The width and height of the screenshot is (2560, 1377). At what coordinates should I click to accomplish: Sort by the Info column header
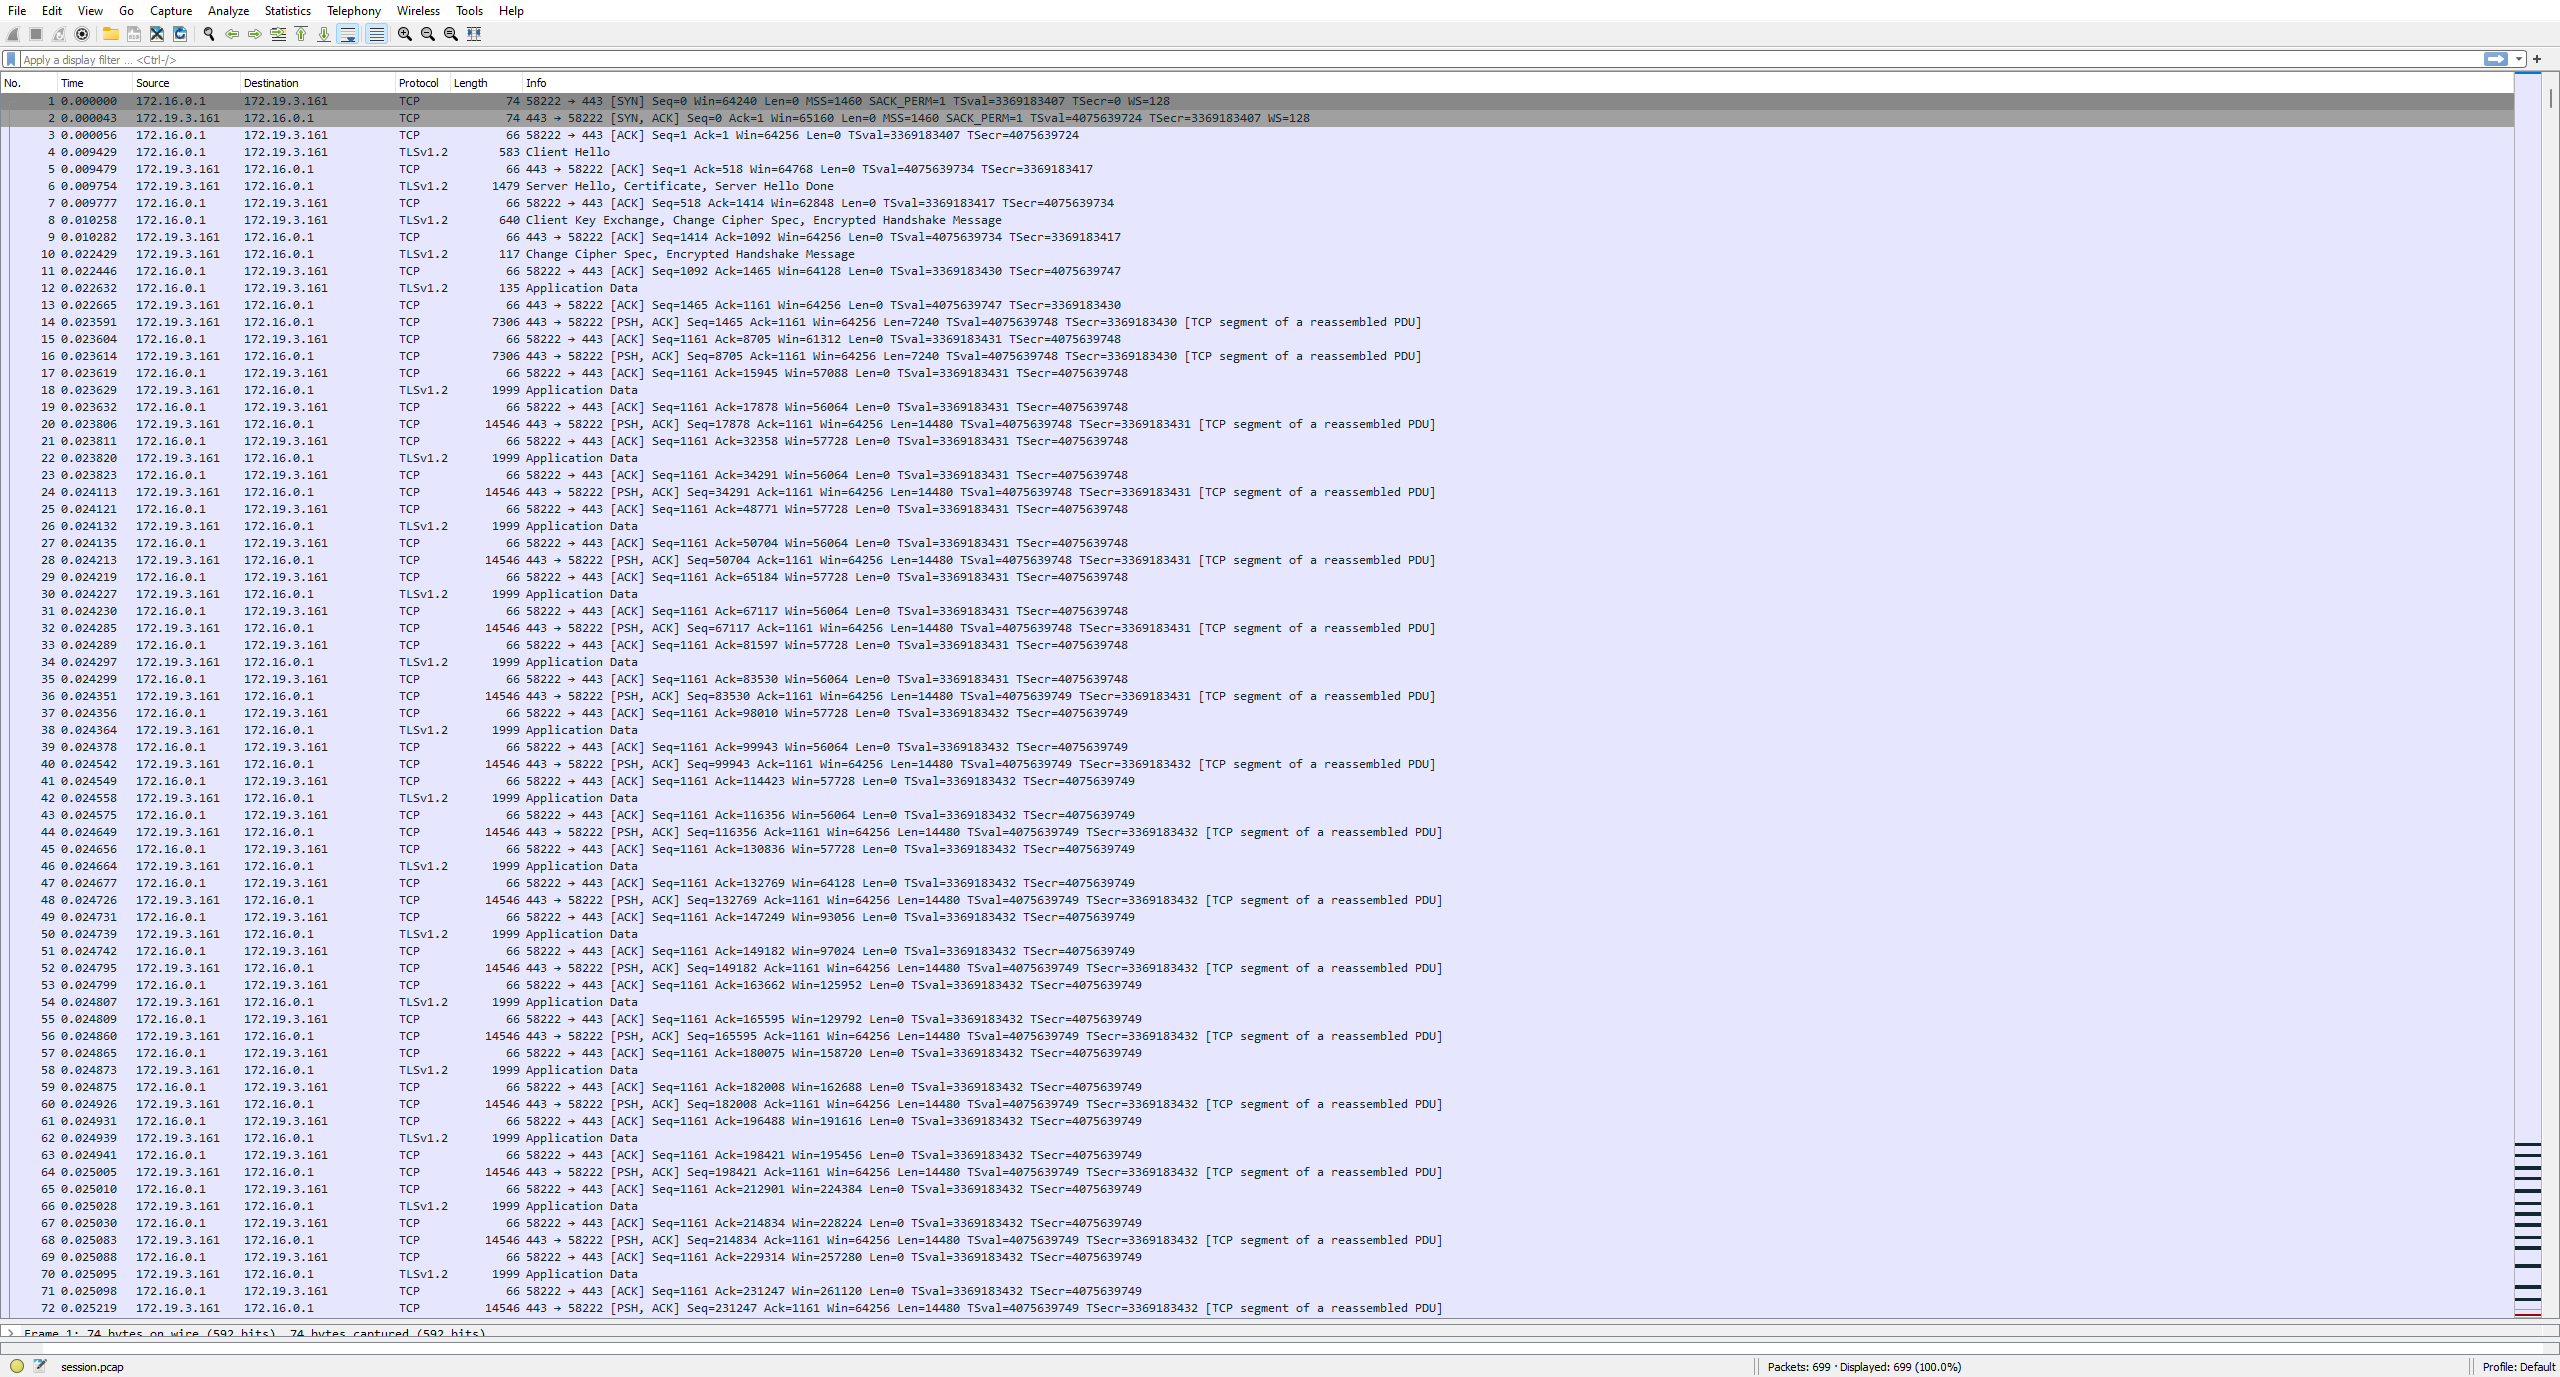pos(1518,83)
